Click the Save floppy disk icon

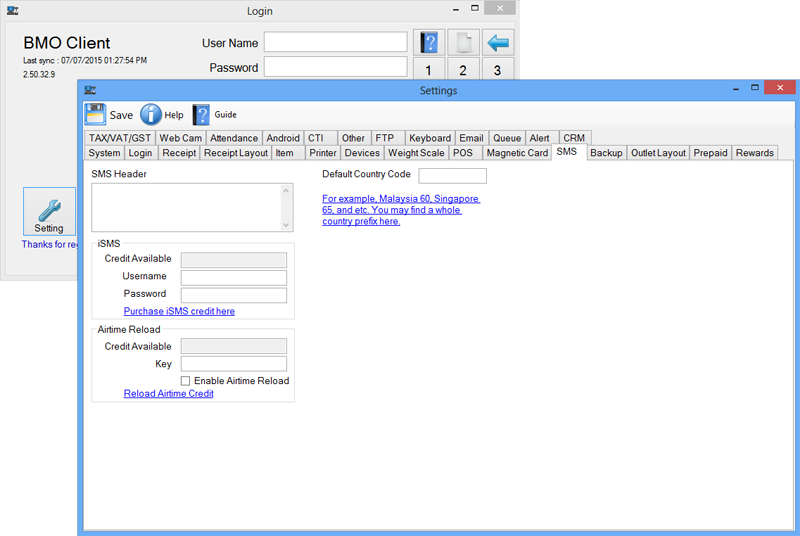click(96, 114)
